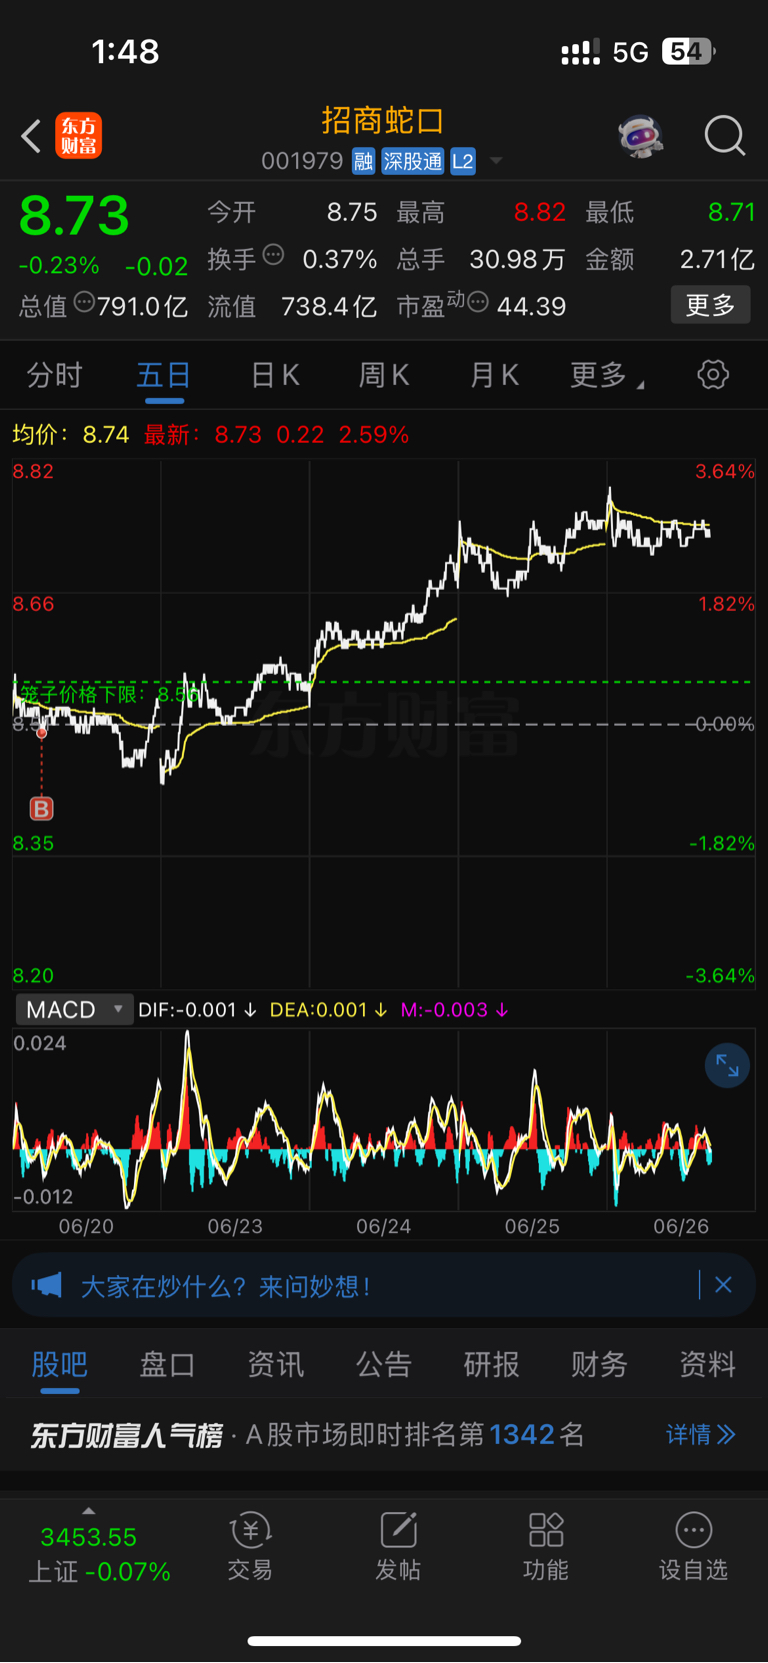Screen dimensions: 768x1663
Task: Tap the fullscreen expand chart icon
Action: point(727,1067)
